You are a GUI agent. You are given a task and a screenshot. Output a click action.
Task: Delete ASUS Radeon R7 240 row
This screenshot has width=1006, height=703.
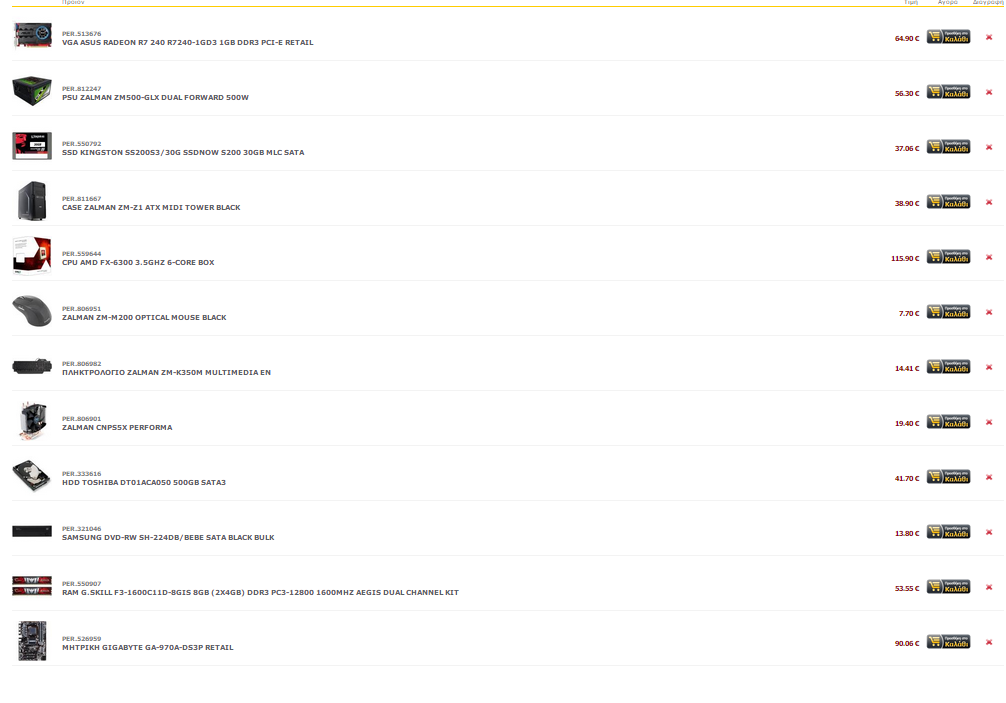(989, 37)
